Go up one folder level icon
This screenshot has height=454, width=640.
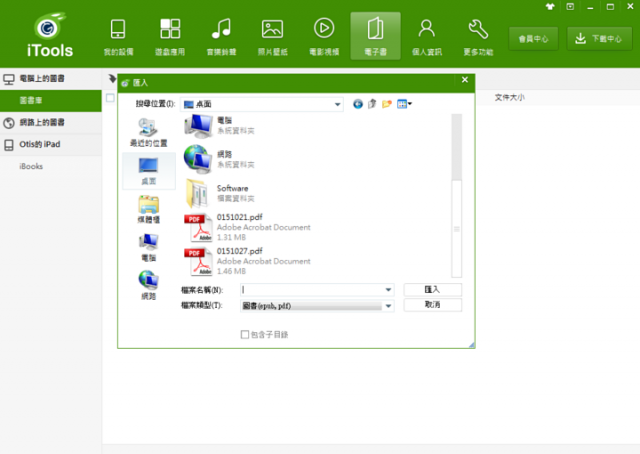coord(372,104)
